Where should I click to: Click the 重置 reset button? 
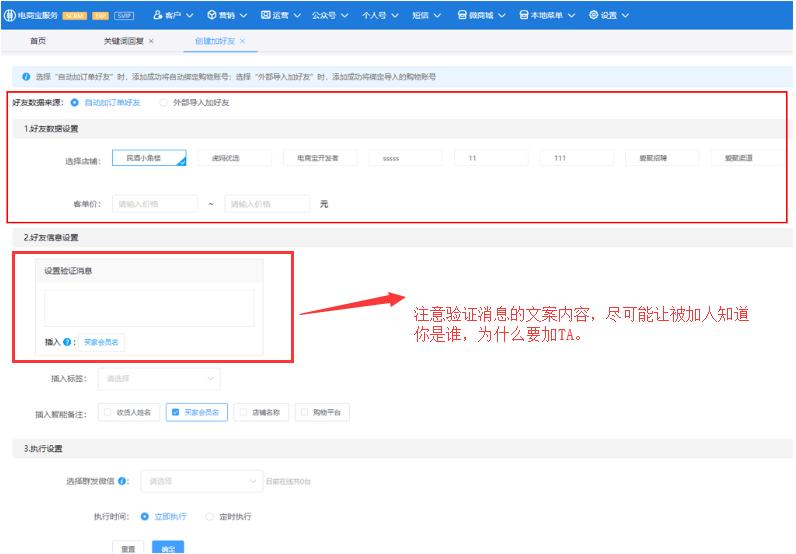pyautogui.click(x=128, y=548)
